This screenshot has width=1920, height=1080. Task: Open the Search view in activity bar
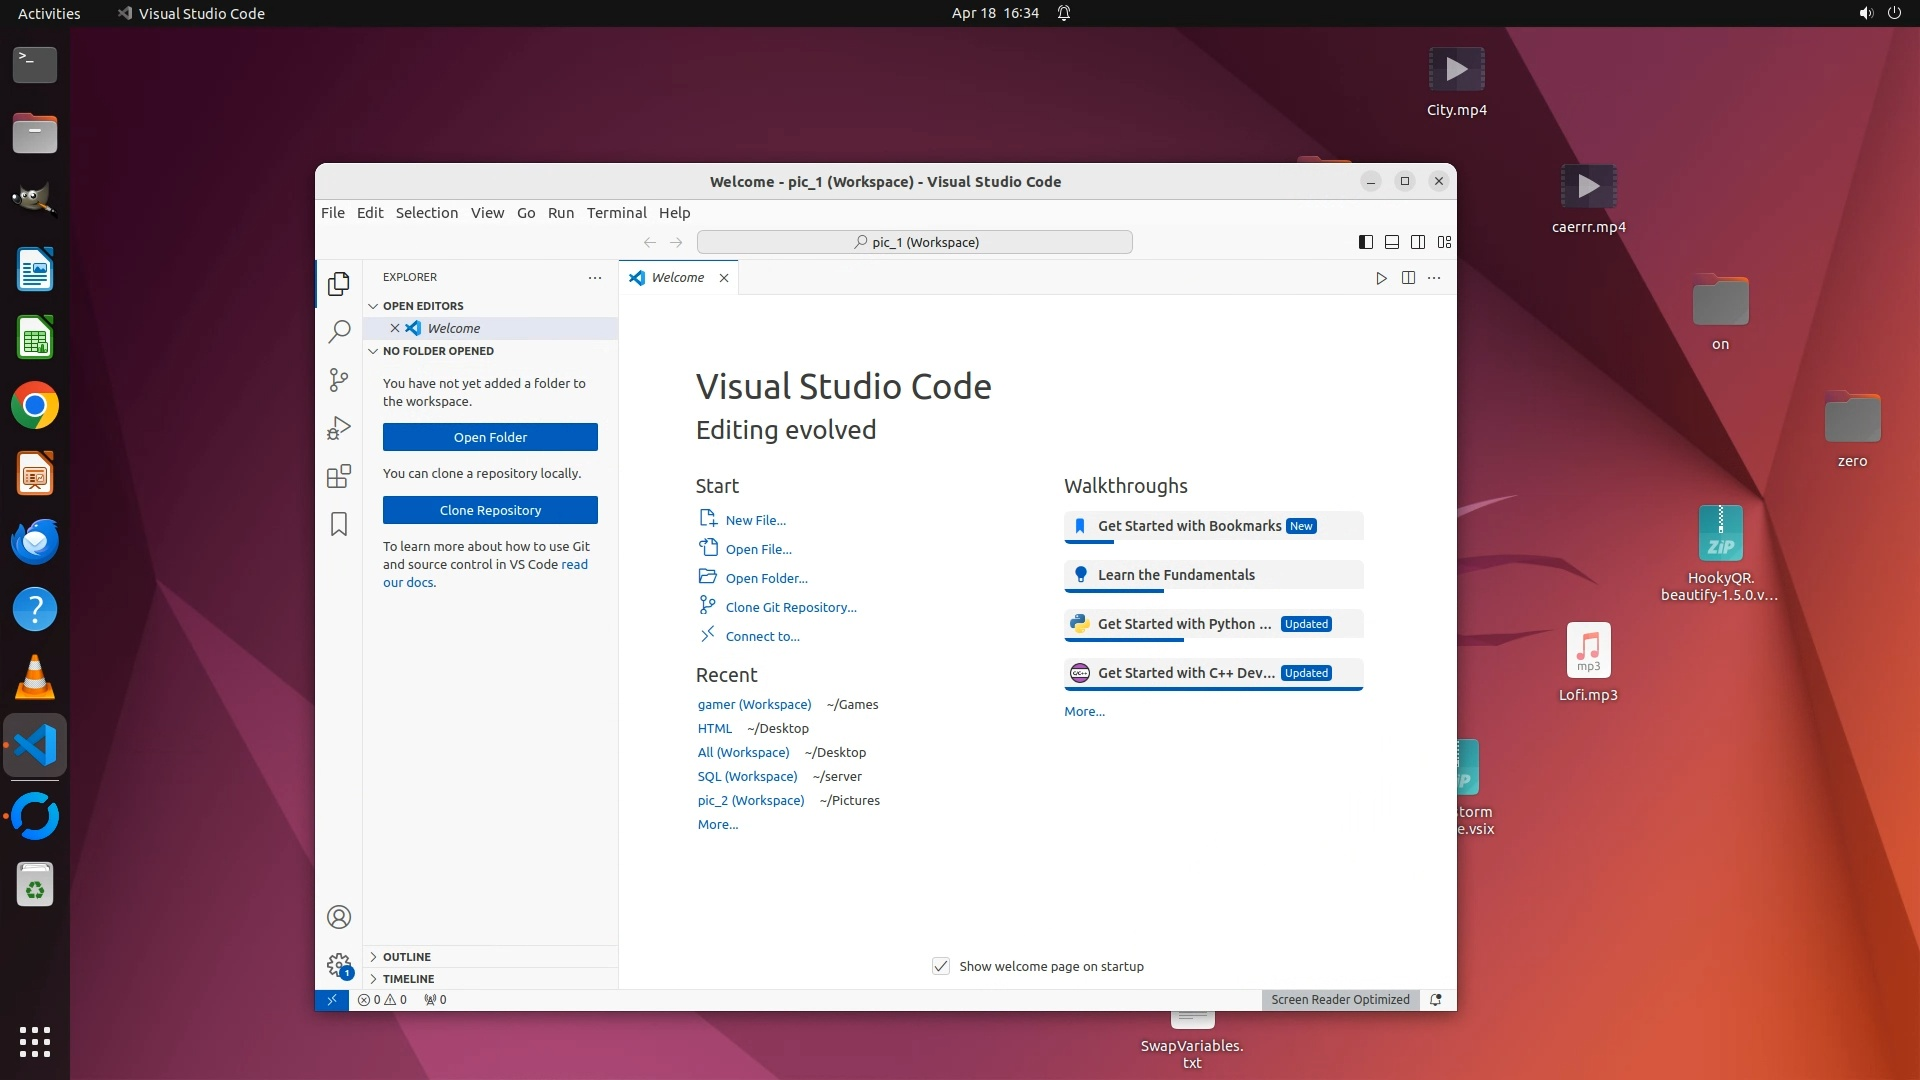click(339, 331)
